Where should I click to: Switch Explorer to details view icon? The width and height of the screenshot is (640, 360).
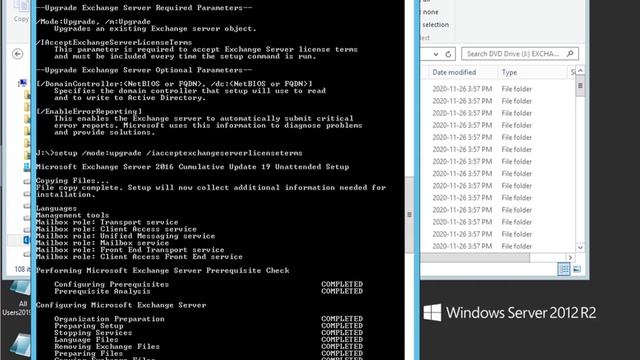(564, 269)
